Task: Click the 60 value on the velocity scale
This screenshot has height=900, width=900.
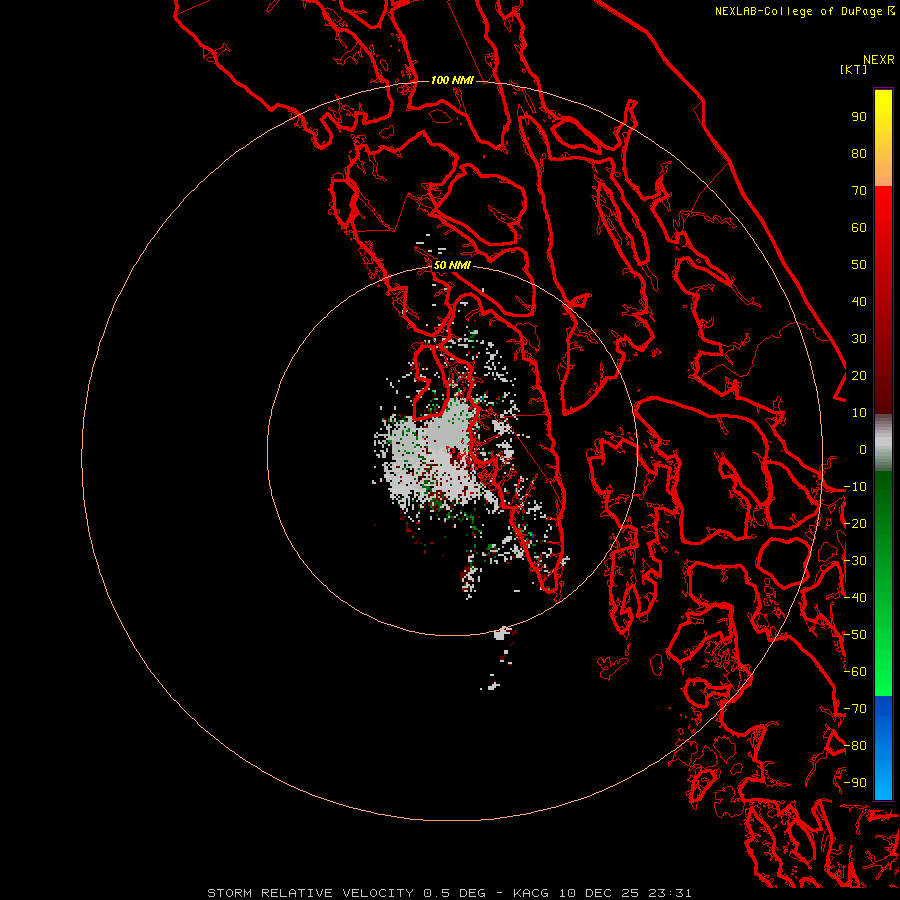Action: 859,228
